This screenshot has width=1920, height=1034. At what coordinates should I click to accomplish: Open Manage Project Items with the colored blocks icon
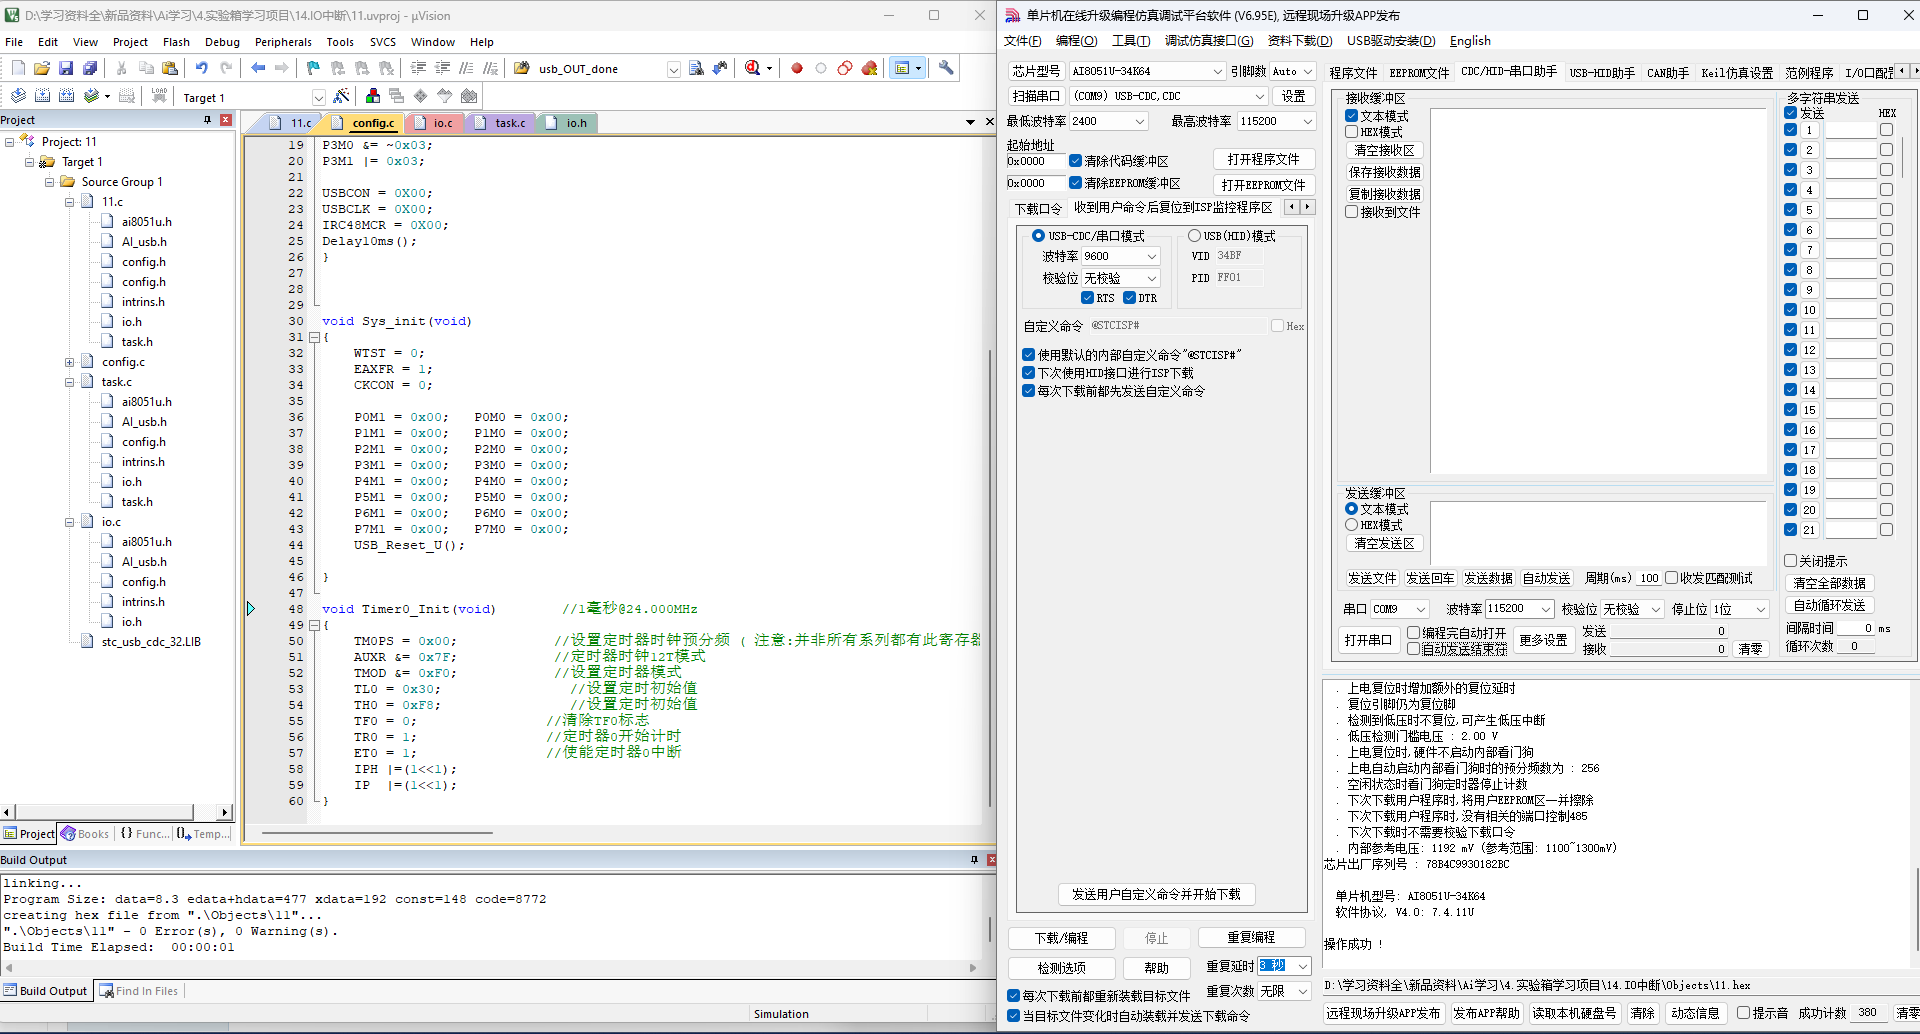click(x=372, y=96)
